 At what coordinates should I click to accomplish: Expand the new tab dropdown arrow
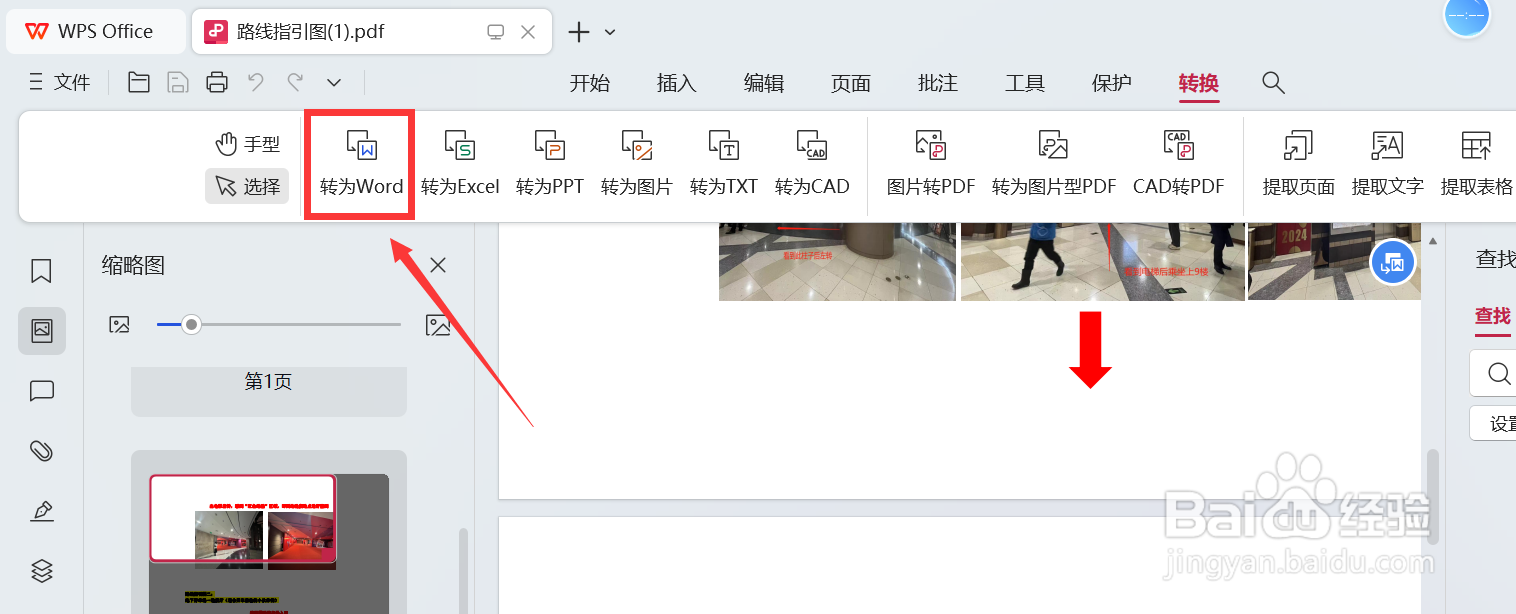[610, 32]
